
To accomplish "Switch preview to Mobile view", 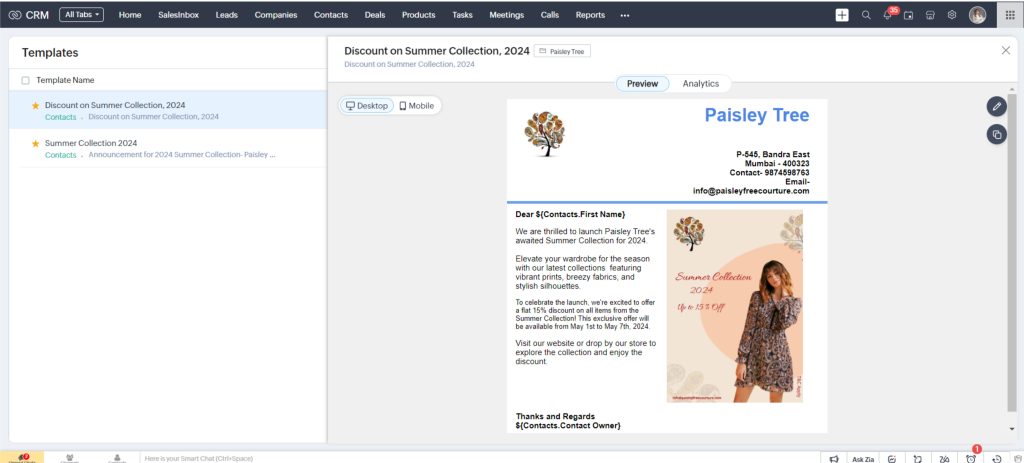I will pyautogui.click(x=417, y=106).
